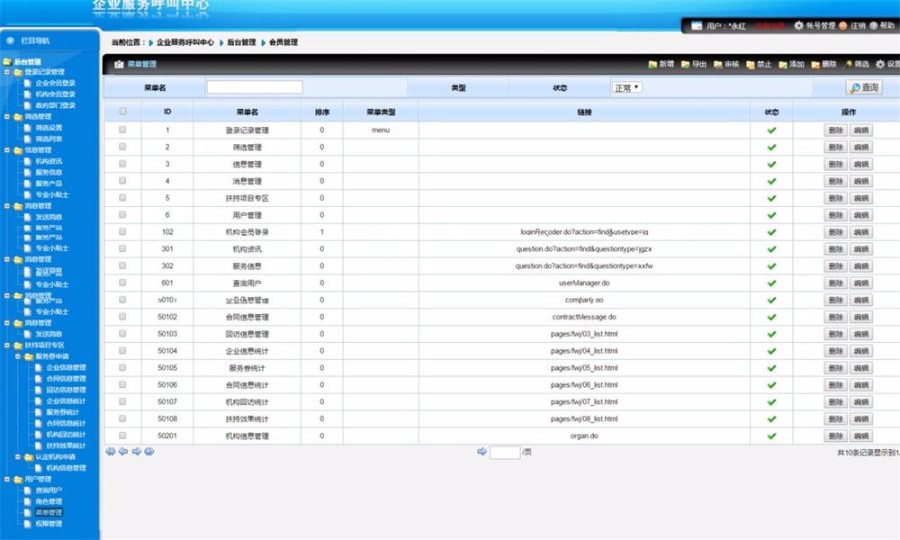Click the green status check for row 50105
This screenshot has width=900, height=540.
coord(771,368)
